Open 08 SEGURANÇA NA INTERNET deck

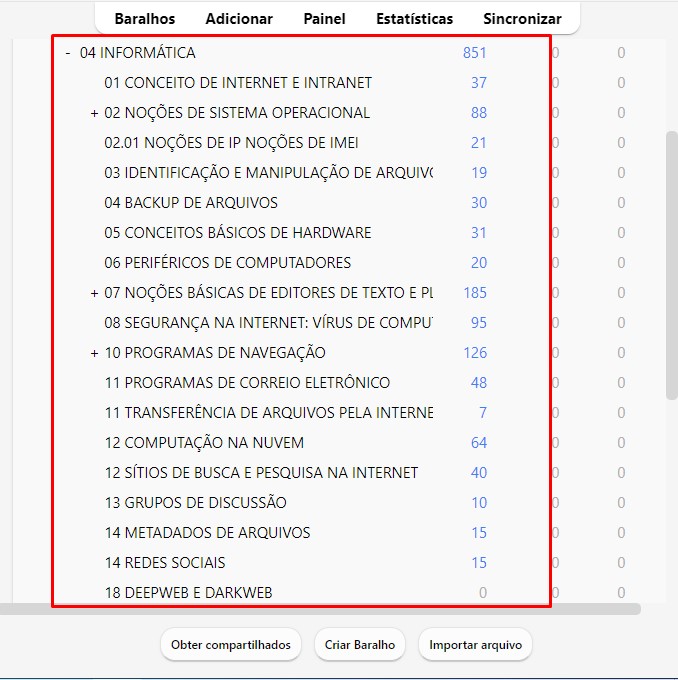269,323
